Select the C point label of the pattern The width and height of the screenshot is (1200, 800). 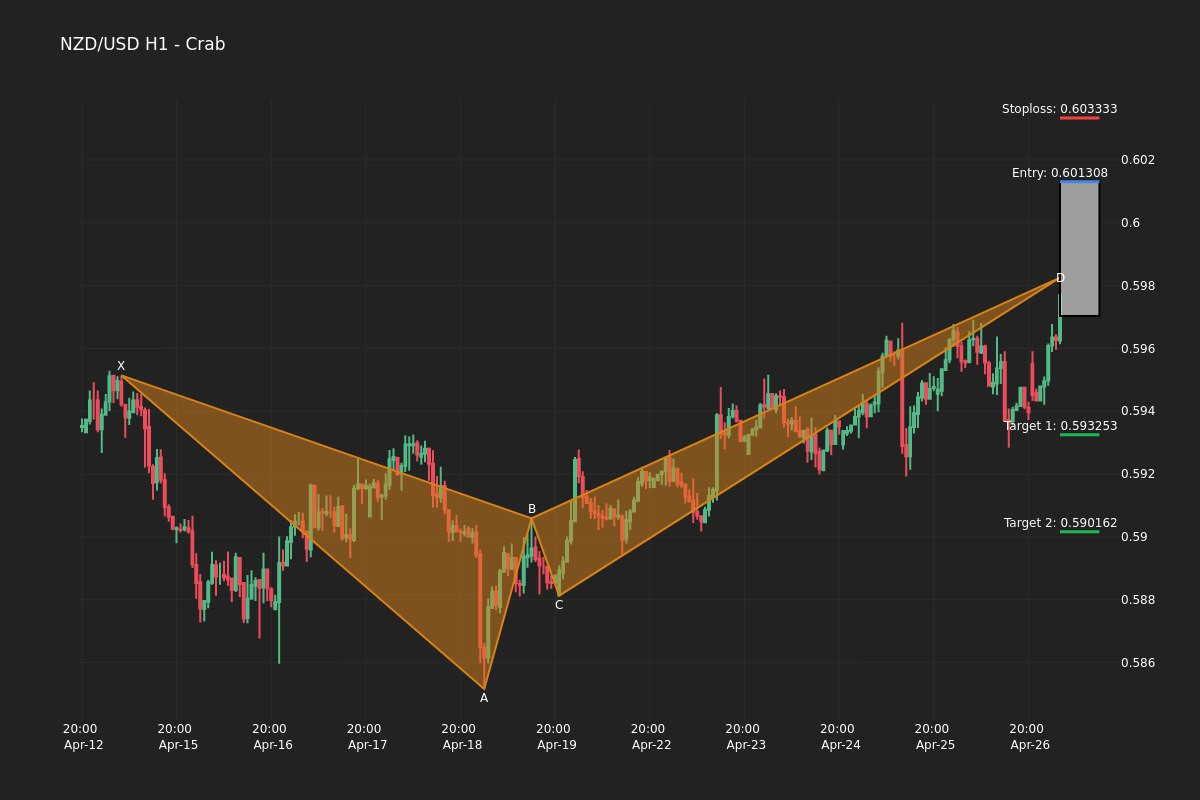point(559,605)
